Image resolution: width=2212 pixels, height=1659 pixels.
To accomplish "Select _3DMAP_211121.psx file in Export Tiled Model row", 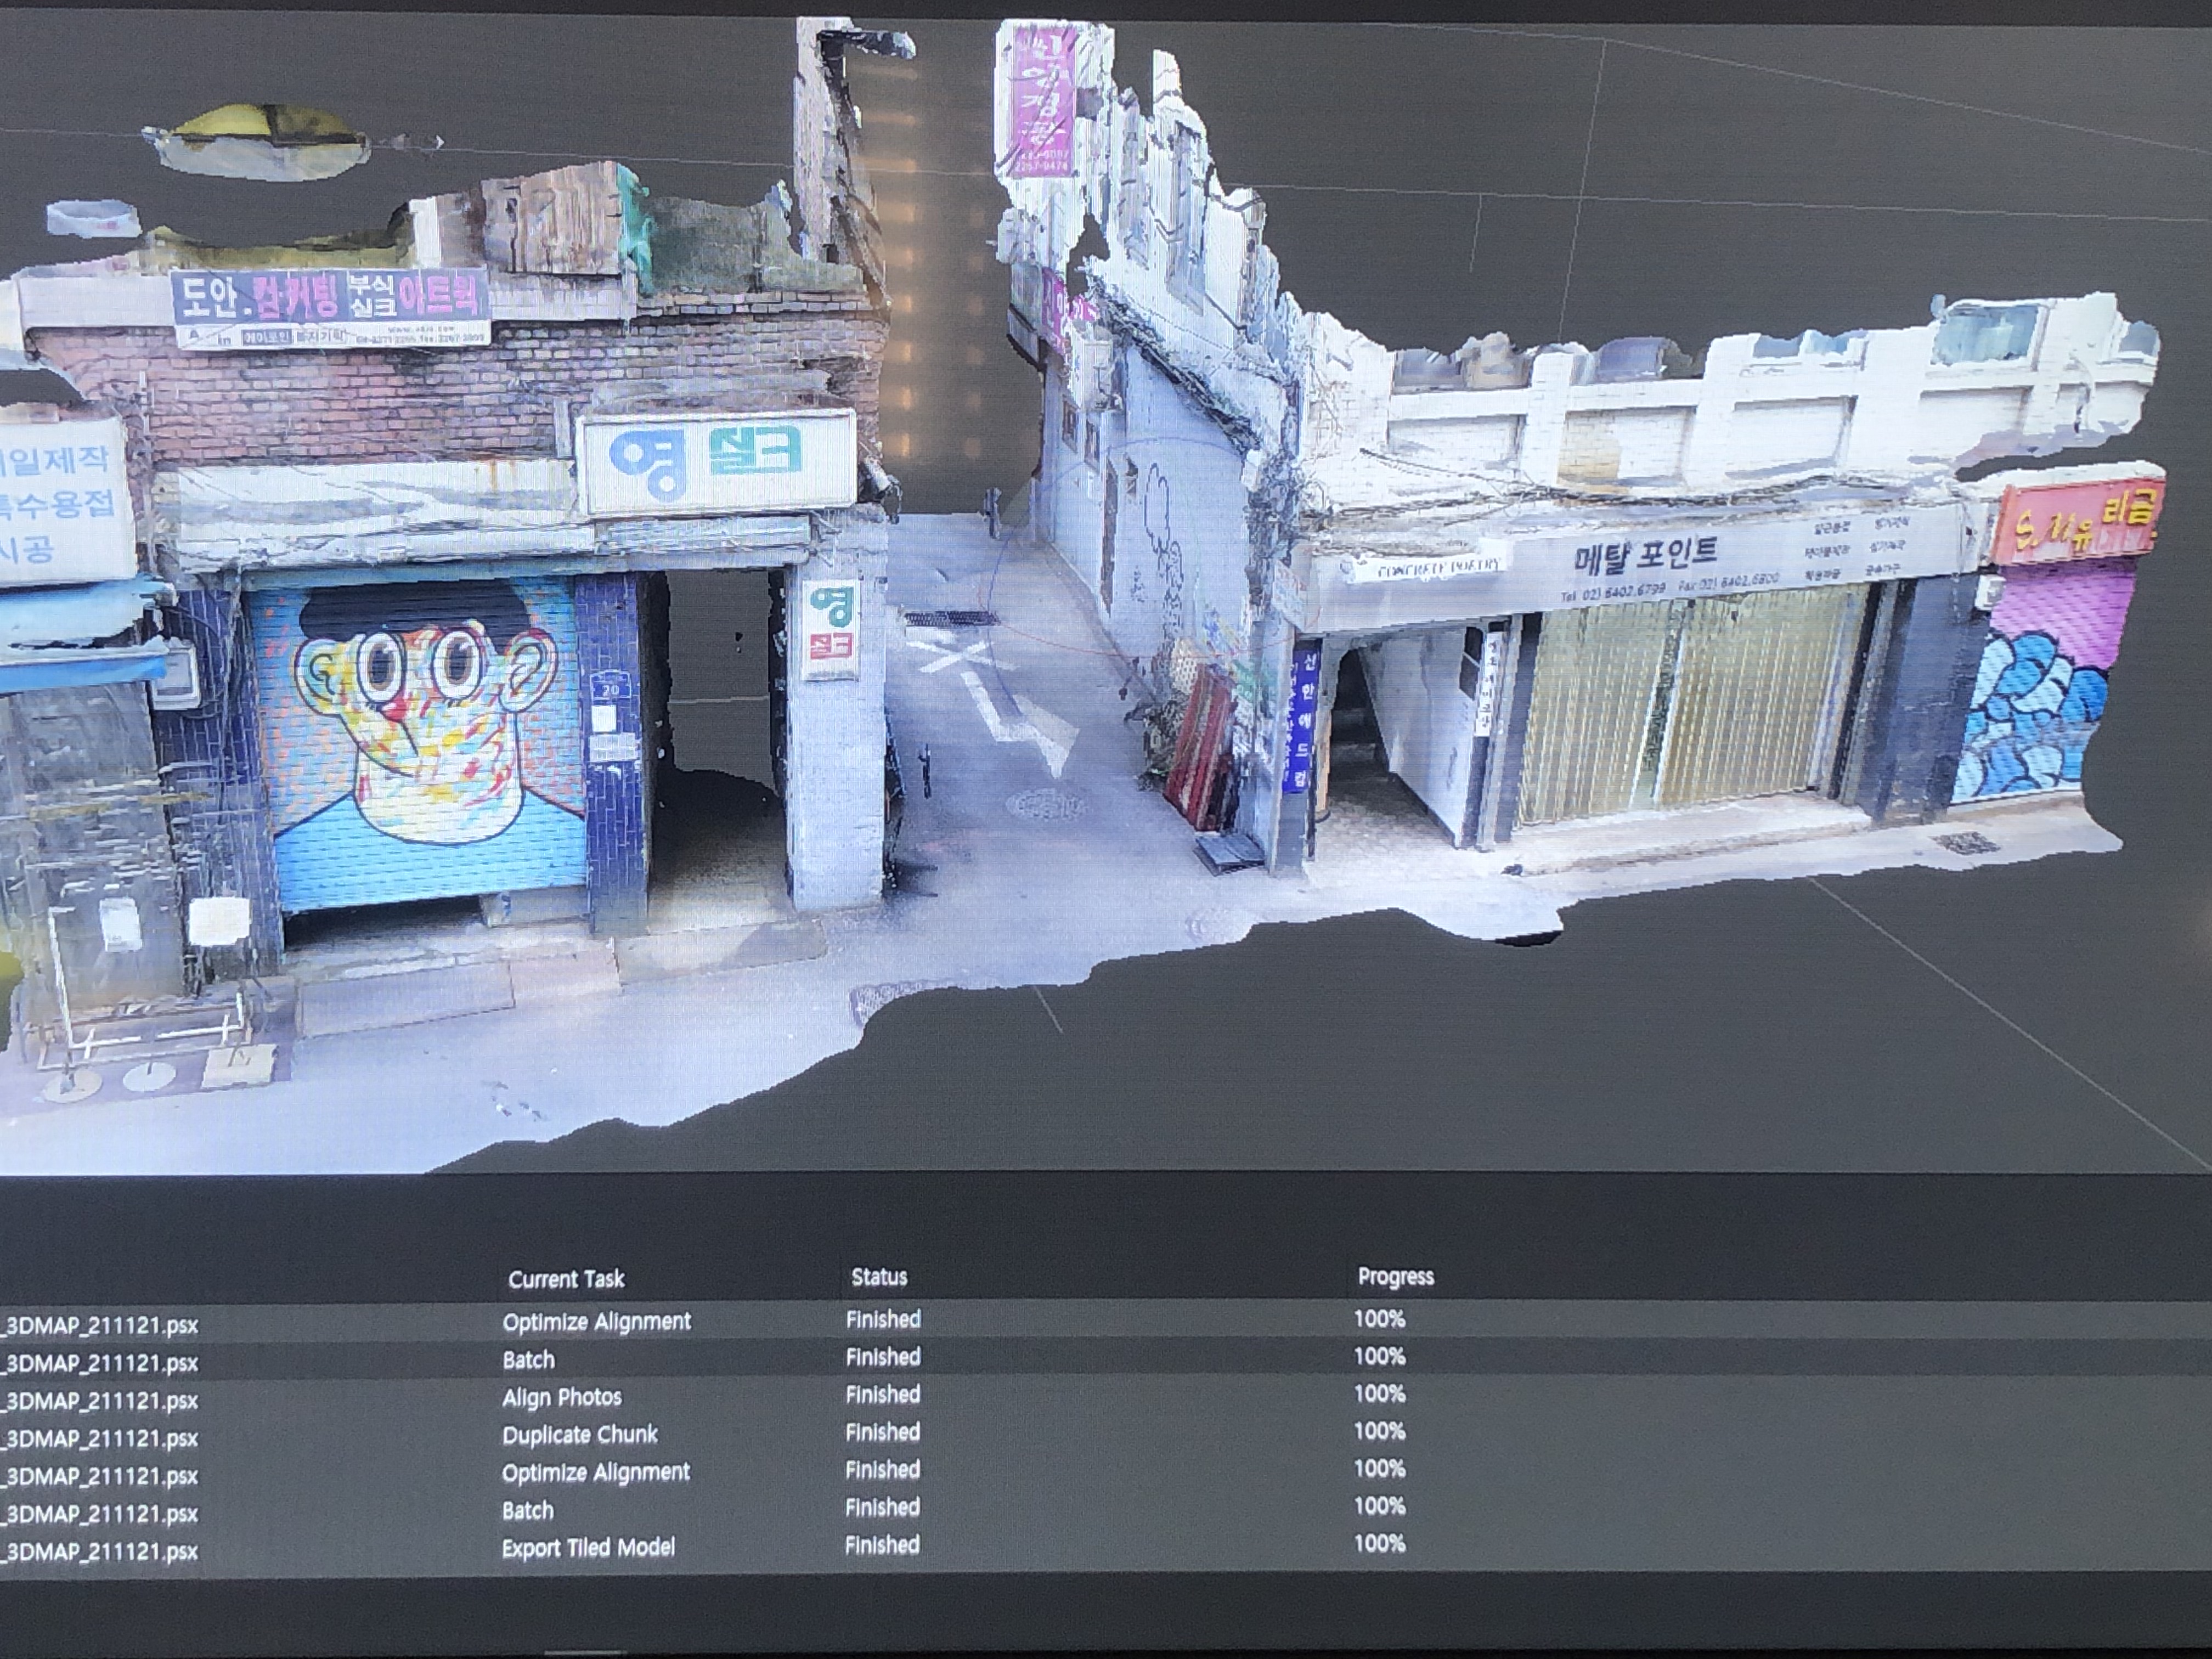I will tap(99, 1552).
